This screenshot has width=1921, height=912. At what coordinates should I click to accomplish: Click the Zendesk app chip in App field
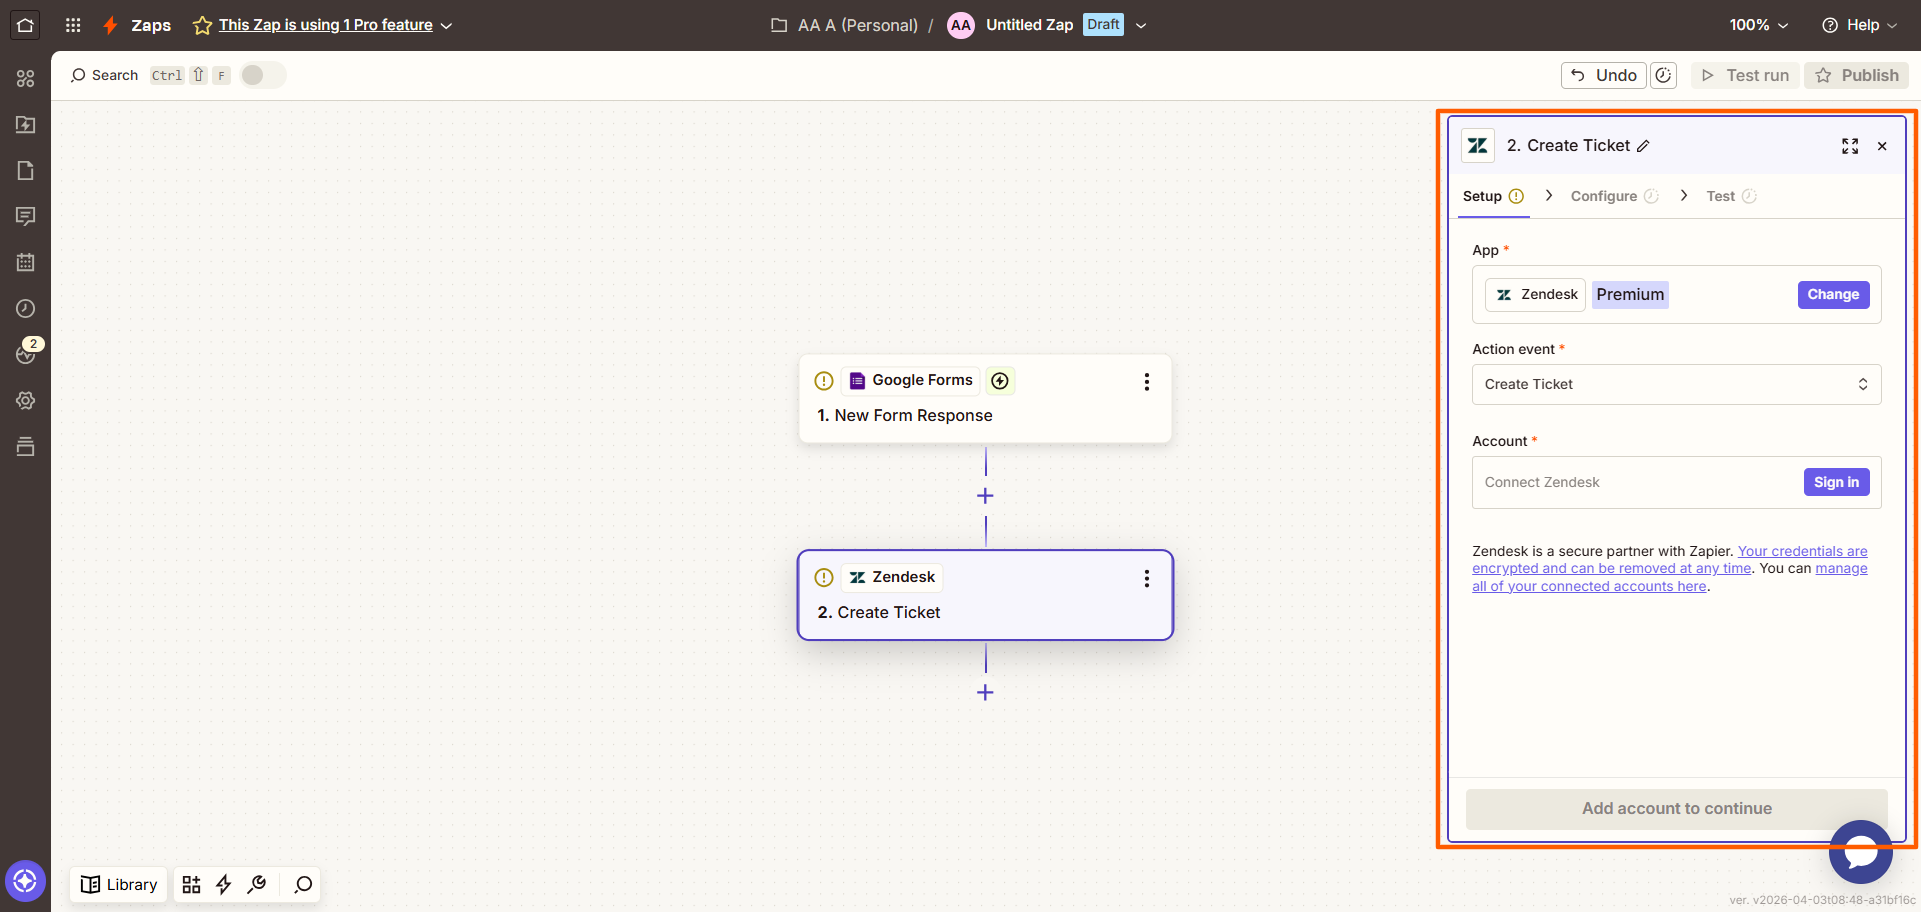coord(1535,294)
